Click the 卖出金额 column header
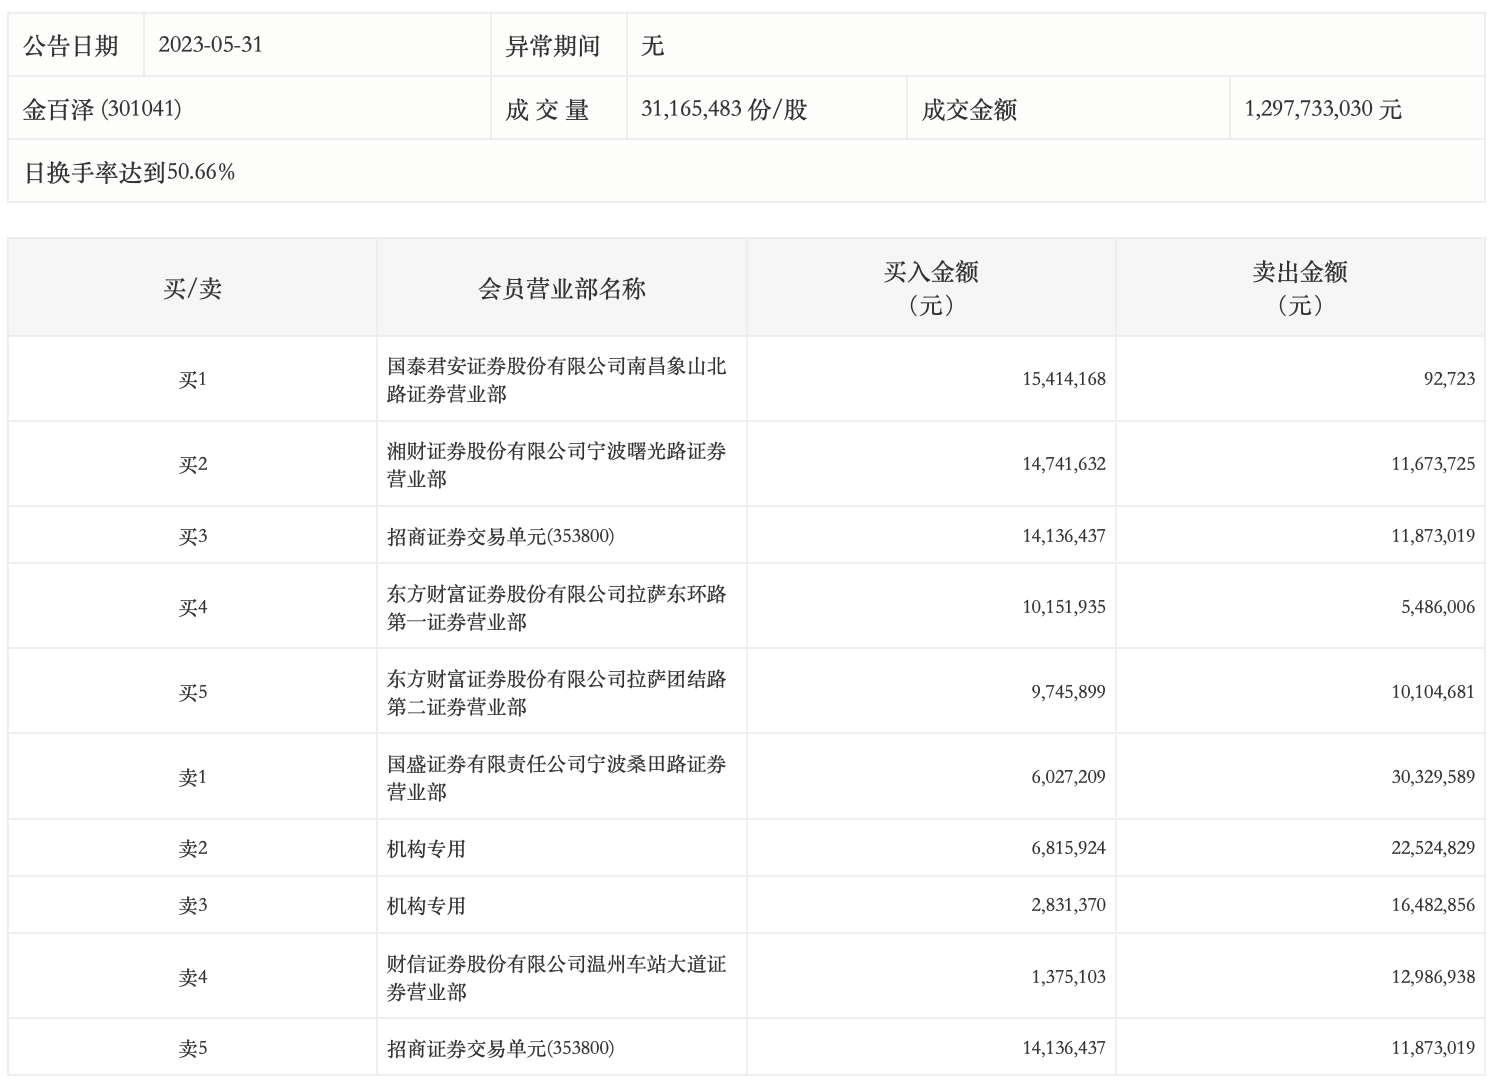 1299,287
